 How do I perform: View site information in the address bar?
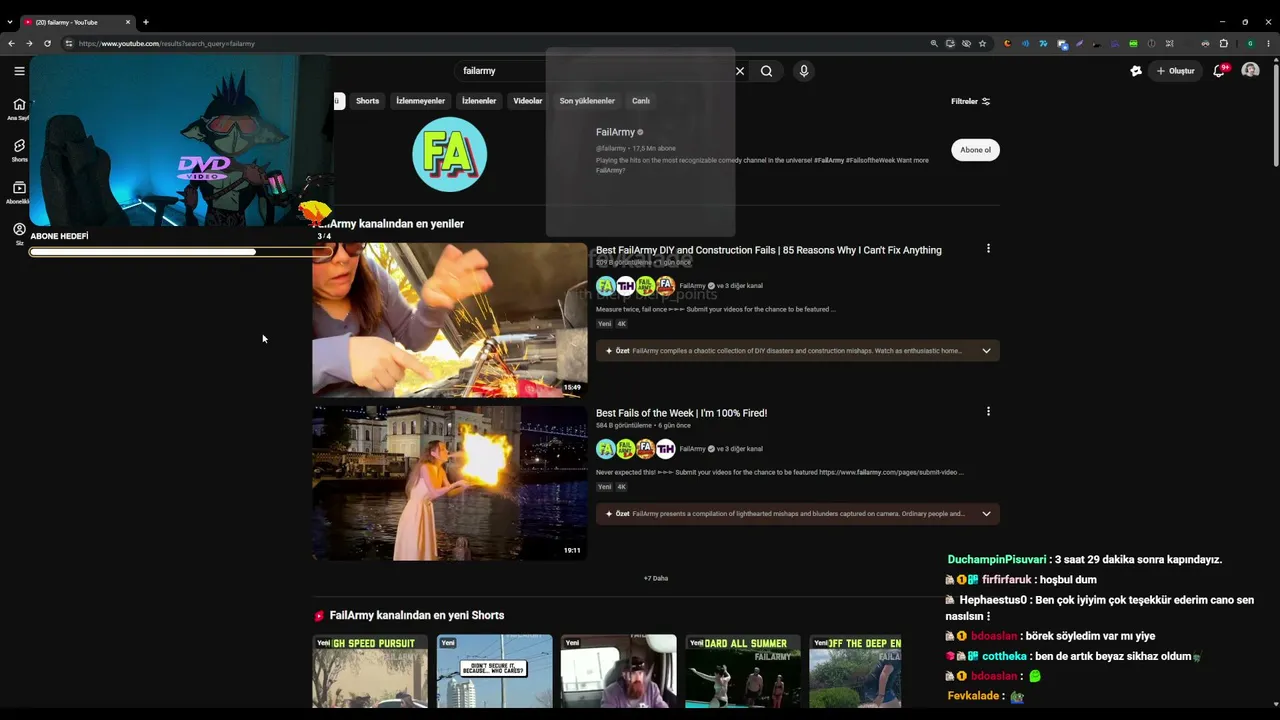point(68,43)
